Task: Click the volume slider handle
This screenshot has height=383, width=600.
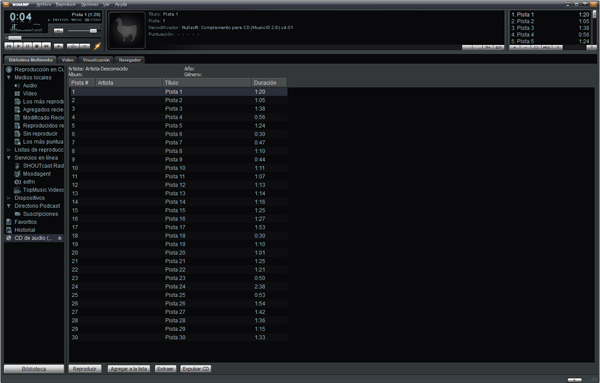Action: point(93,31)
